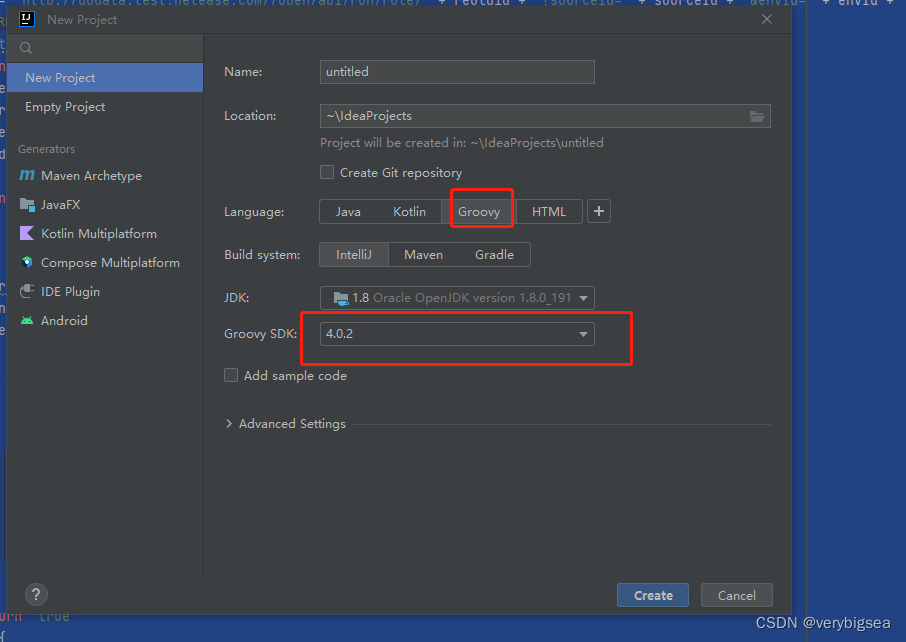Open the JDK version dropdown

tap(457, 298)
